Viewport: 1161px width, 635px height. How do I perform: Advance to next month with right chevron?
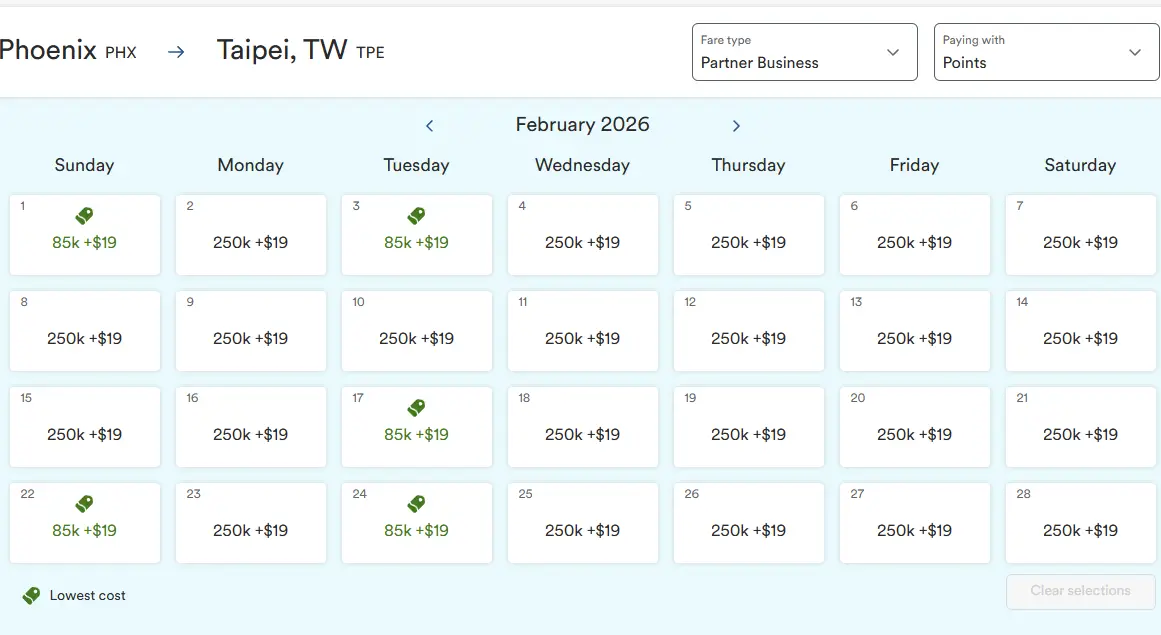pos(736,126)
